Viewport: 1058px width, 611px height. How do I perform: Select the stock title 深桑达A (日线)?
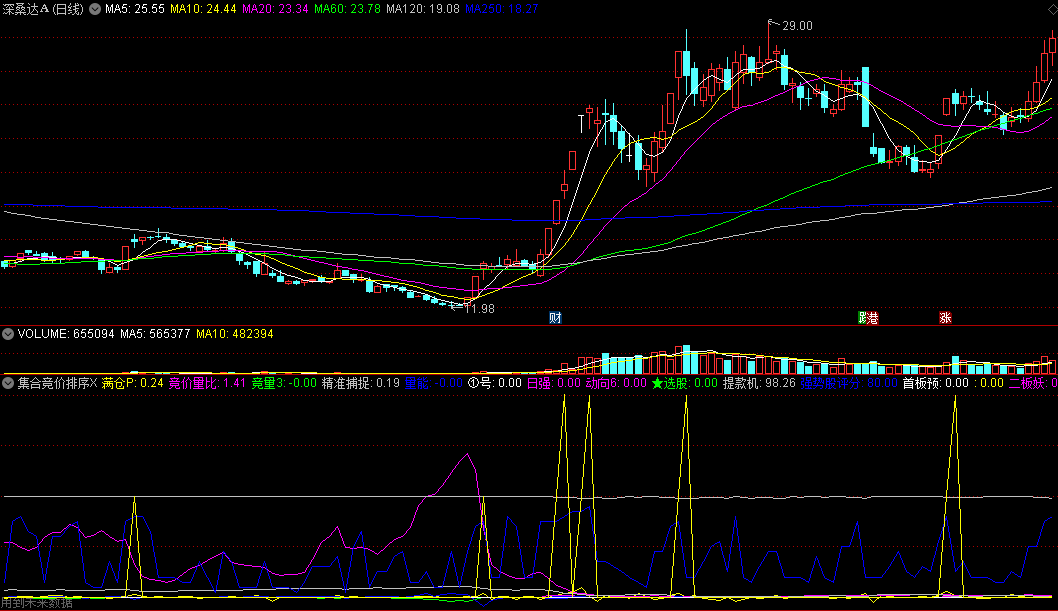point(43,9)
